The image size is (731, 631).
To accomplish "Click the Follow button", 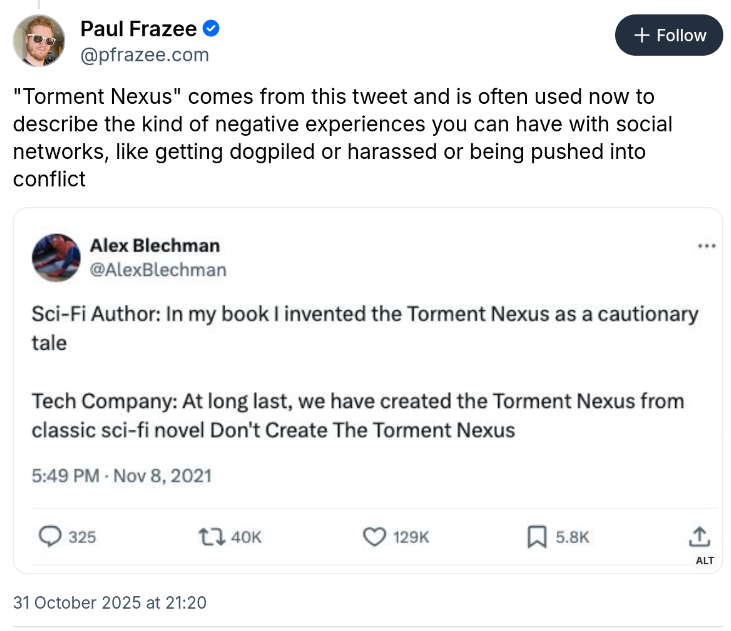I will (669, 35).
